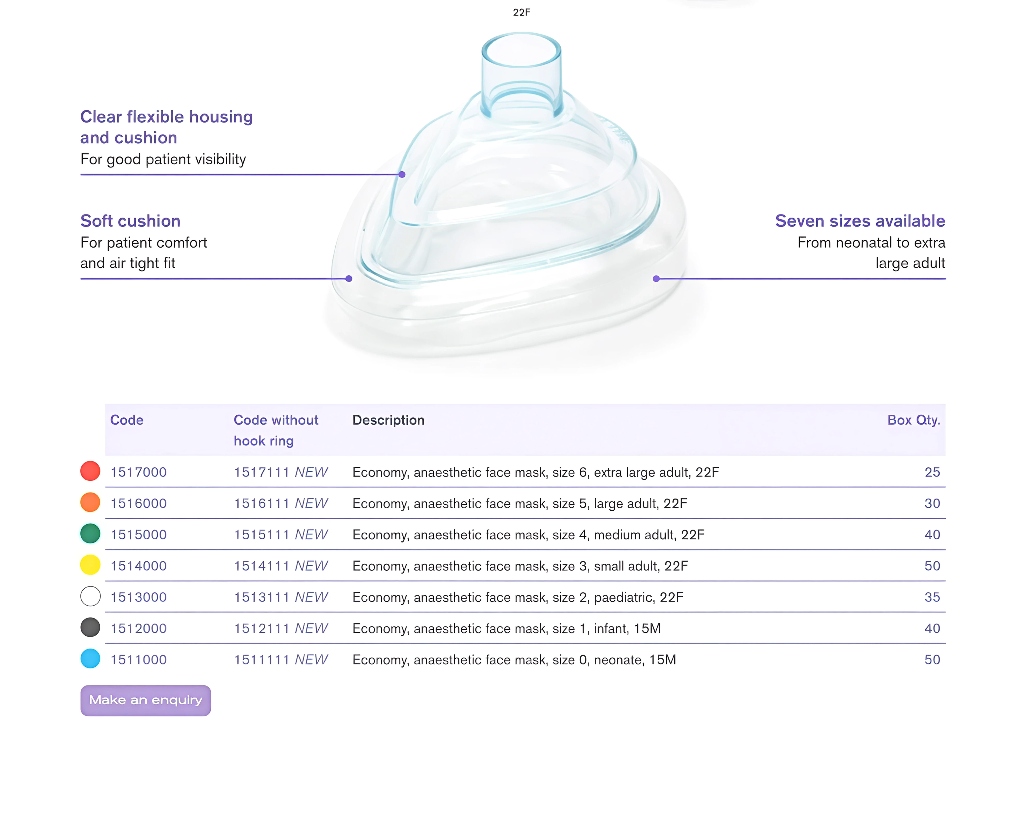Screen dimensions: 1024x834
Task: Open the 1511000 neonate code link
Action: [x=138, y=659]
